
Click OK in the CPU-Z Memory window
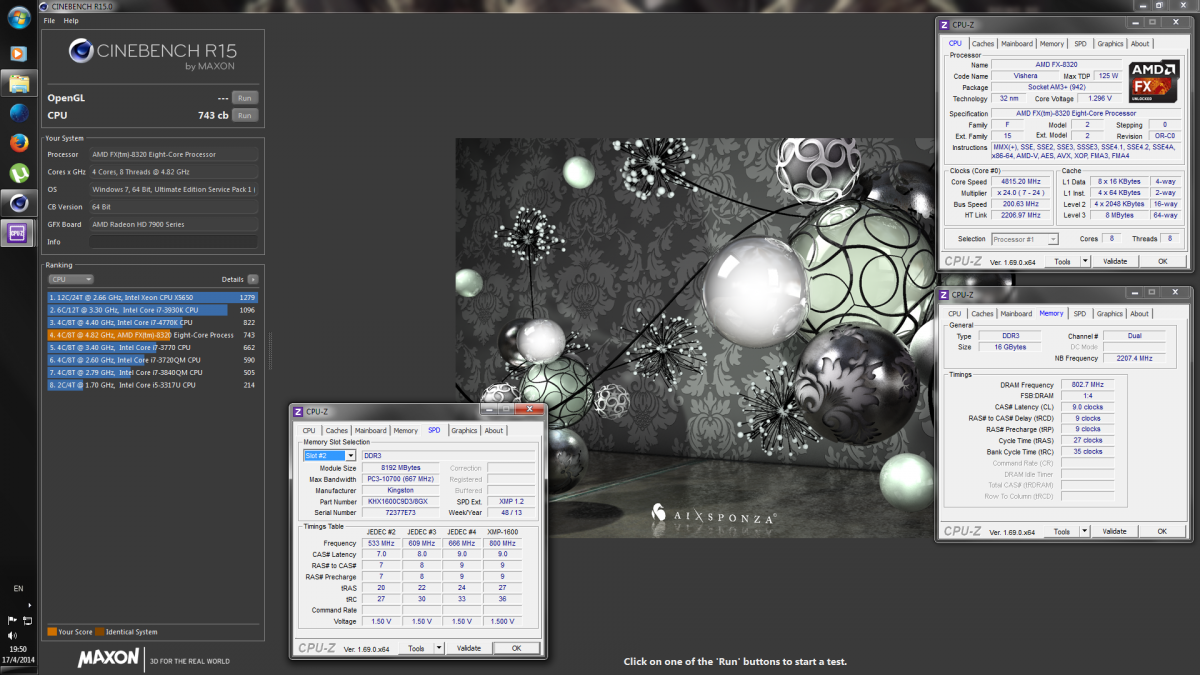pos(1162,532)
